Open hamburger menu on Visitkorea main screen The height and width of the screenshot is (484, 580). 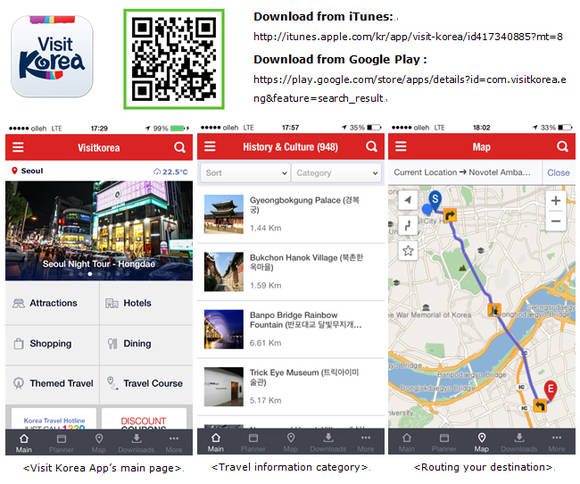(18, 147)
